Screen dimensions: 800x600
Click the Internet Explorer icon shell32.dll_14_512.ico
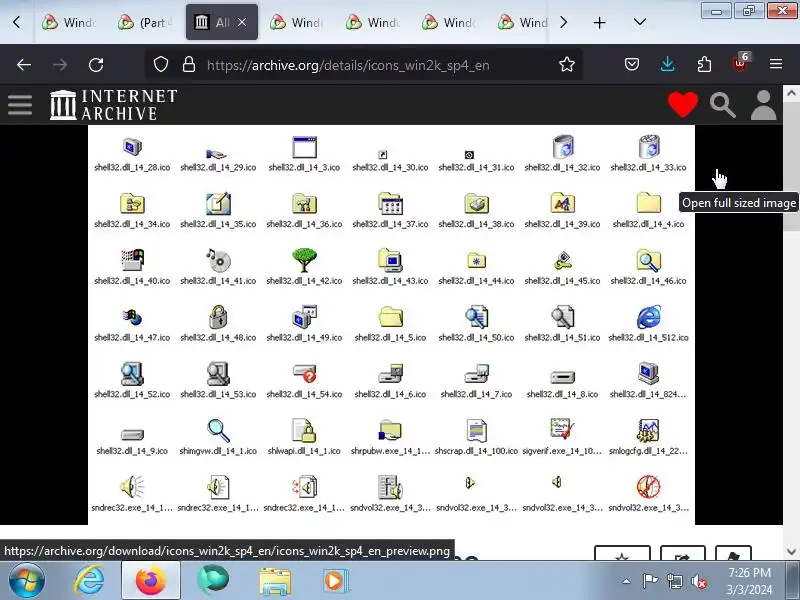648,317
